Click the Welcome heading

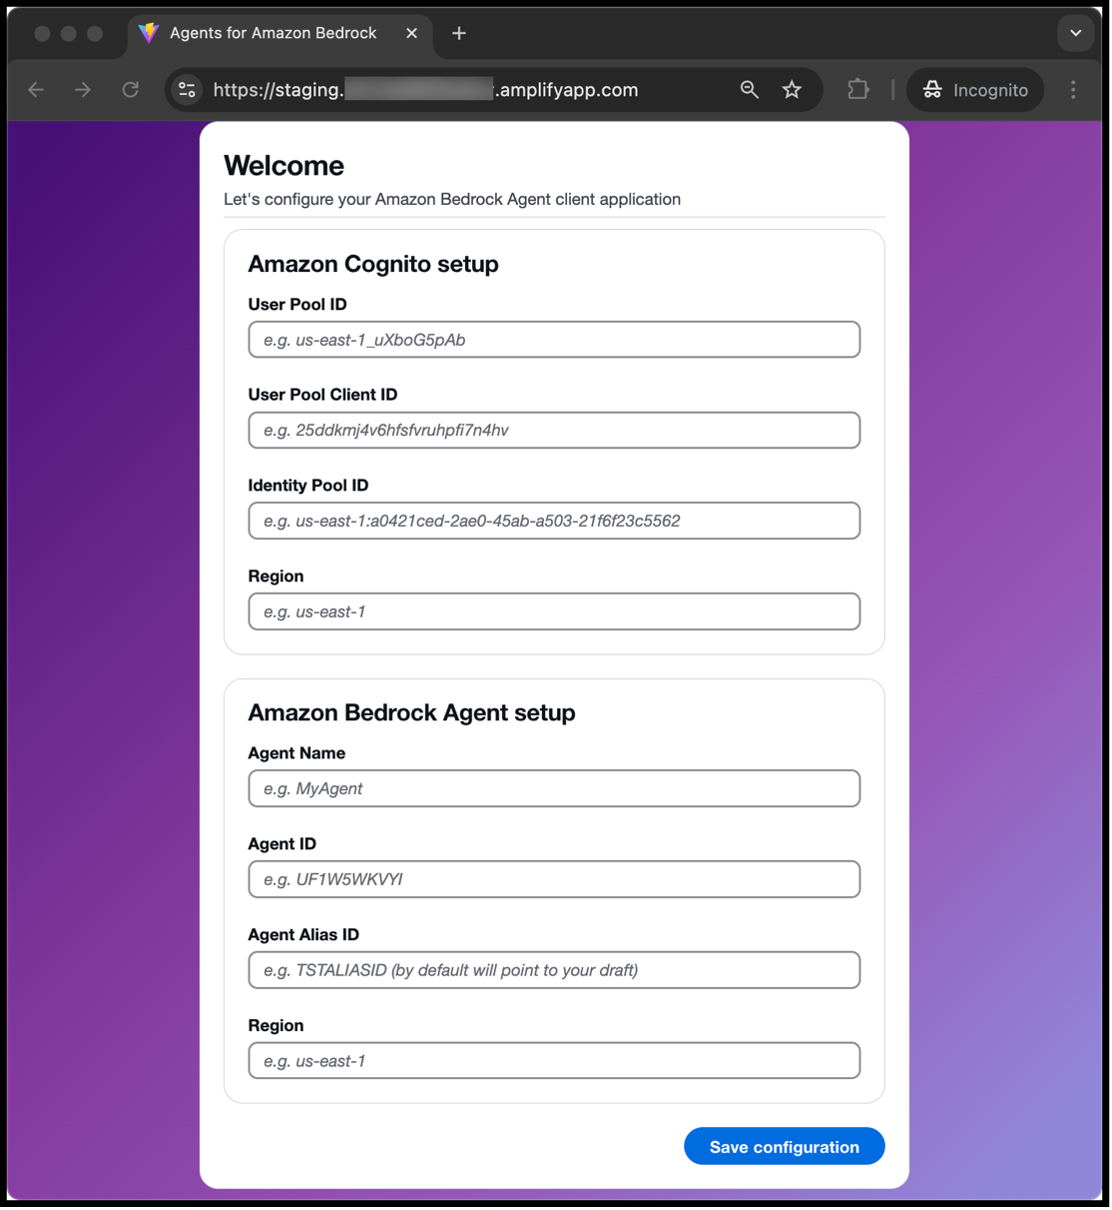(x=284, y=166)
